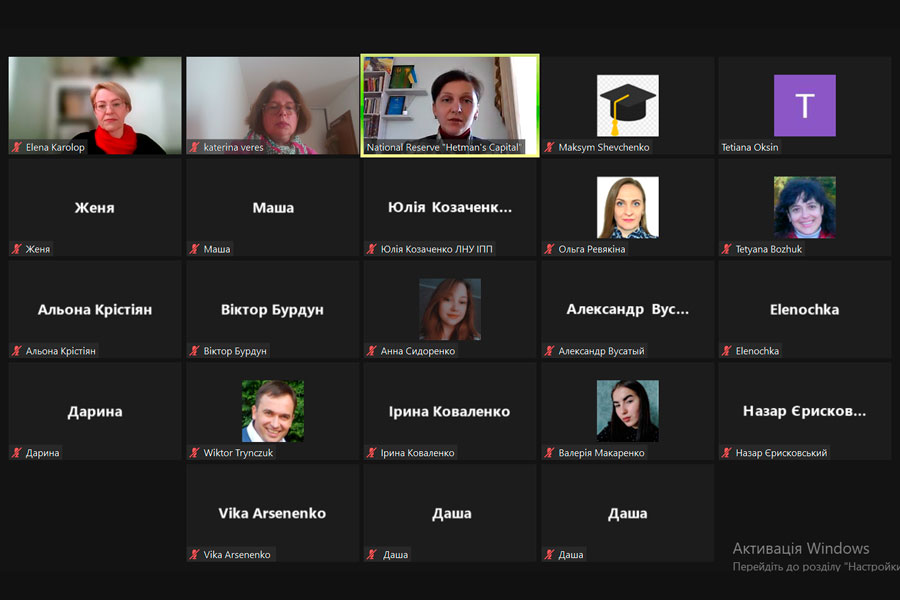Screen dimensions: 900x600
Task: Click Wiktor Trynczuk's profile photo
Action: pos(273,411)
